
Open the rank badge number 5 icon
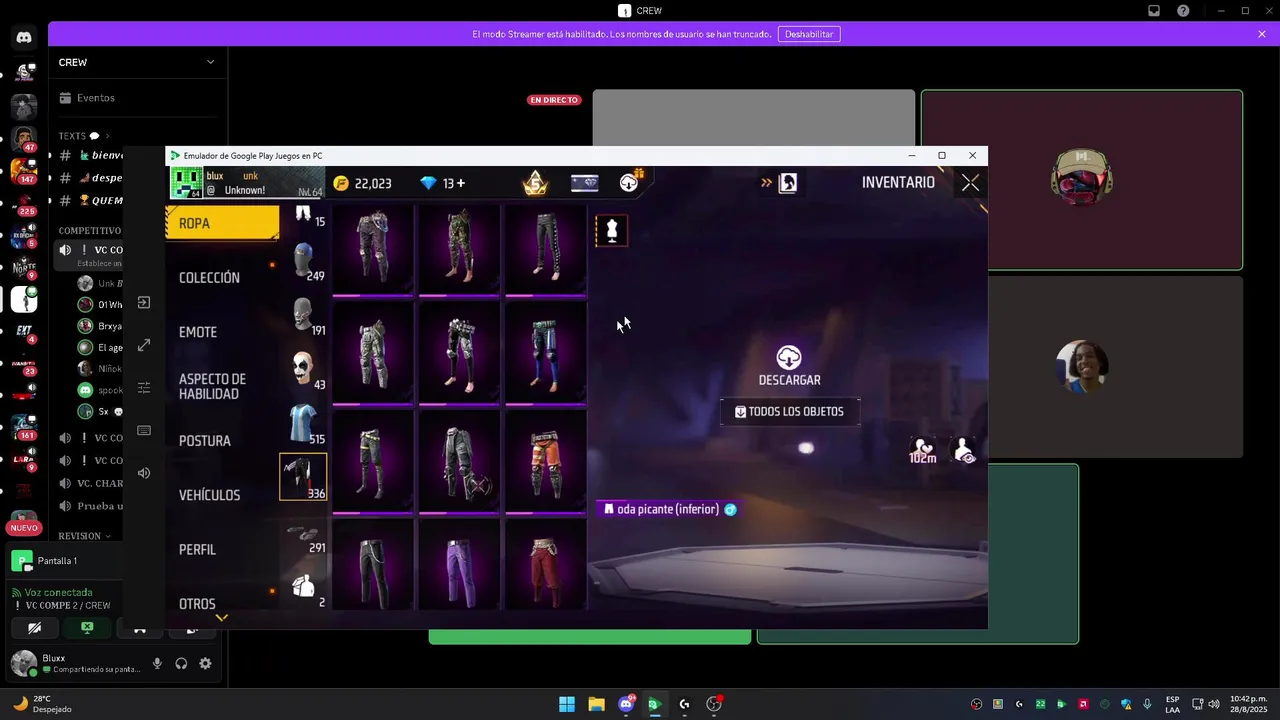(x=535, y=183)
